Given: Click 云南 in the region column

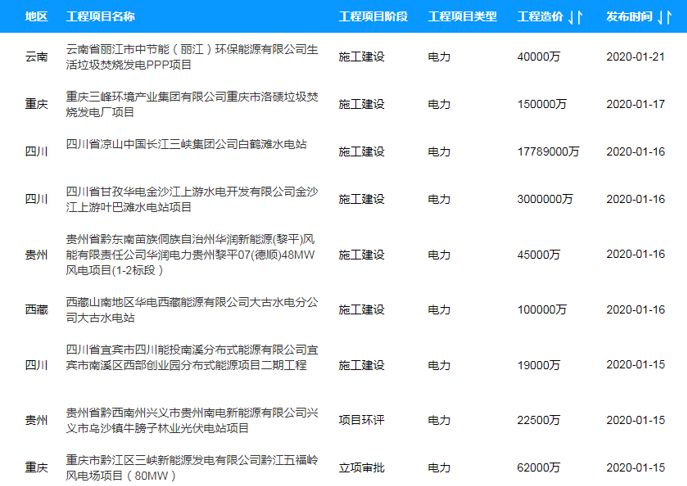Looking at the screenshot, I should coord(35,57).
